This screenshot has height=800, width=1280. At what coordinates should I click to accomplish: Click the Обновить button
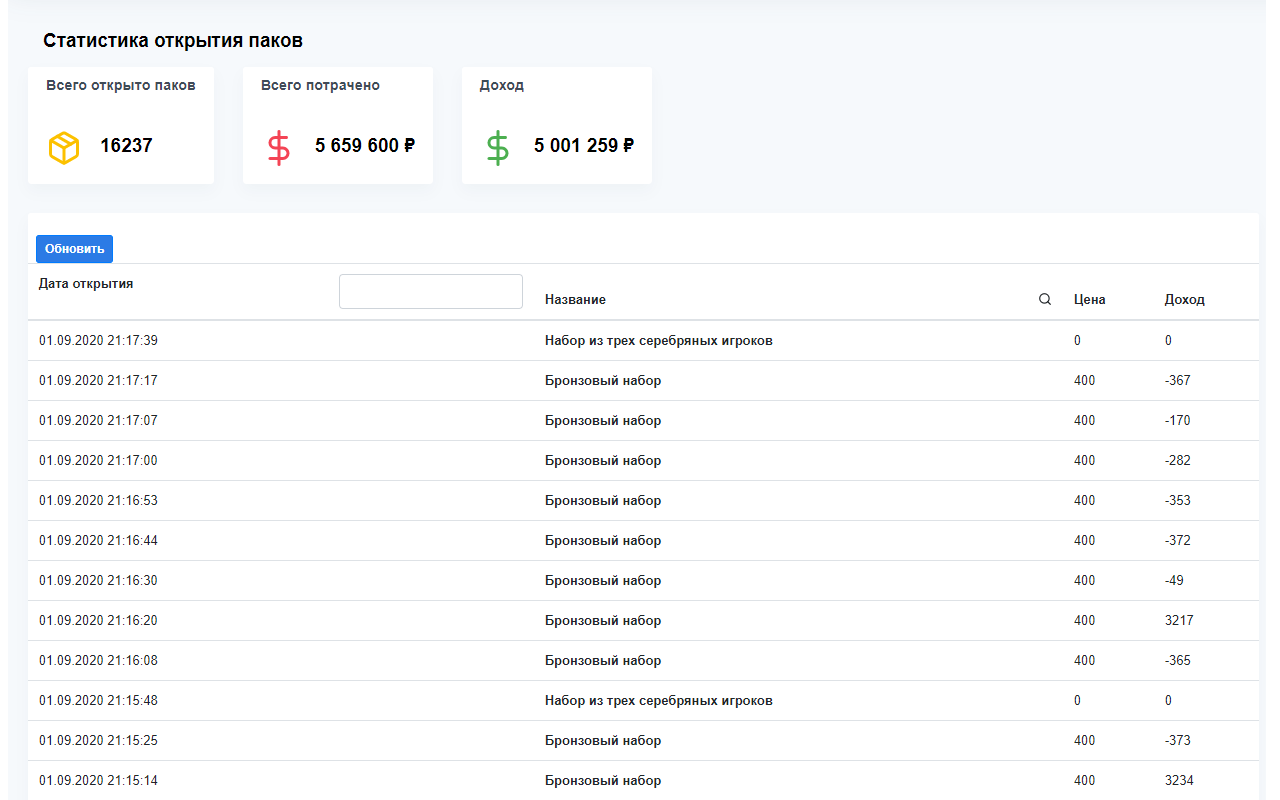pos(74,249)
